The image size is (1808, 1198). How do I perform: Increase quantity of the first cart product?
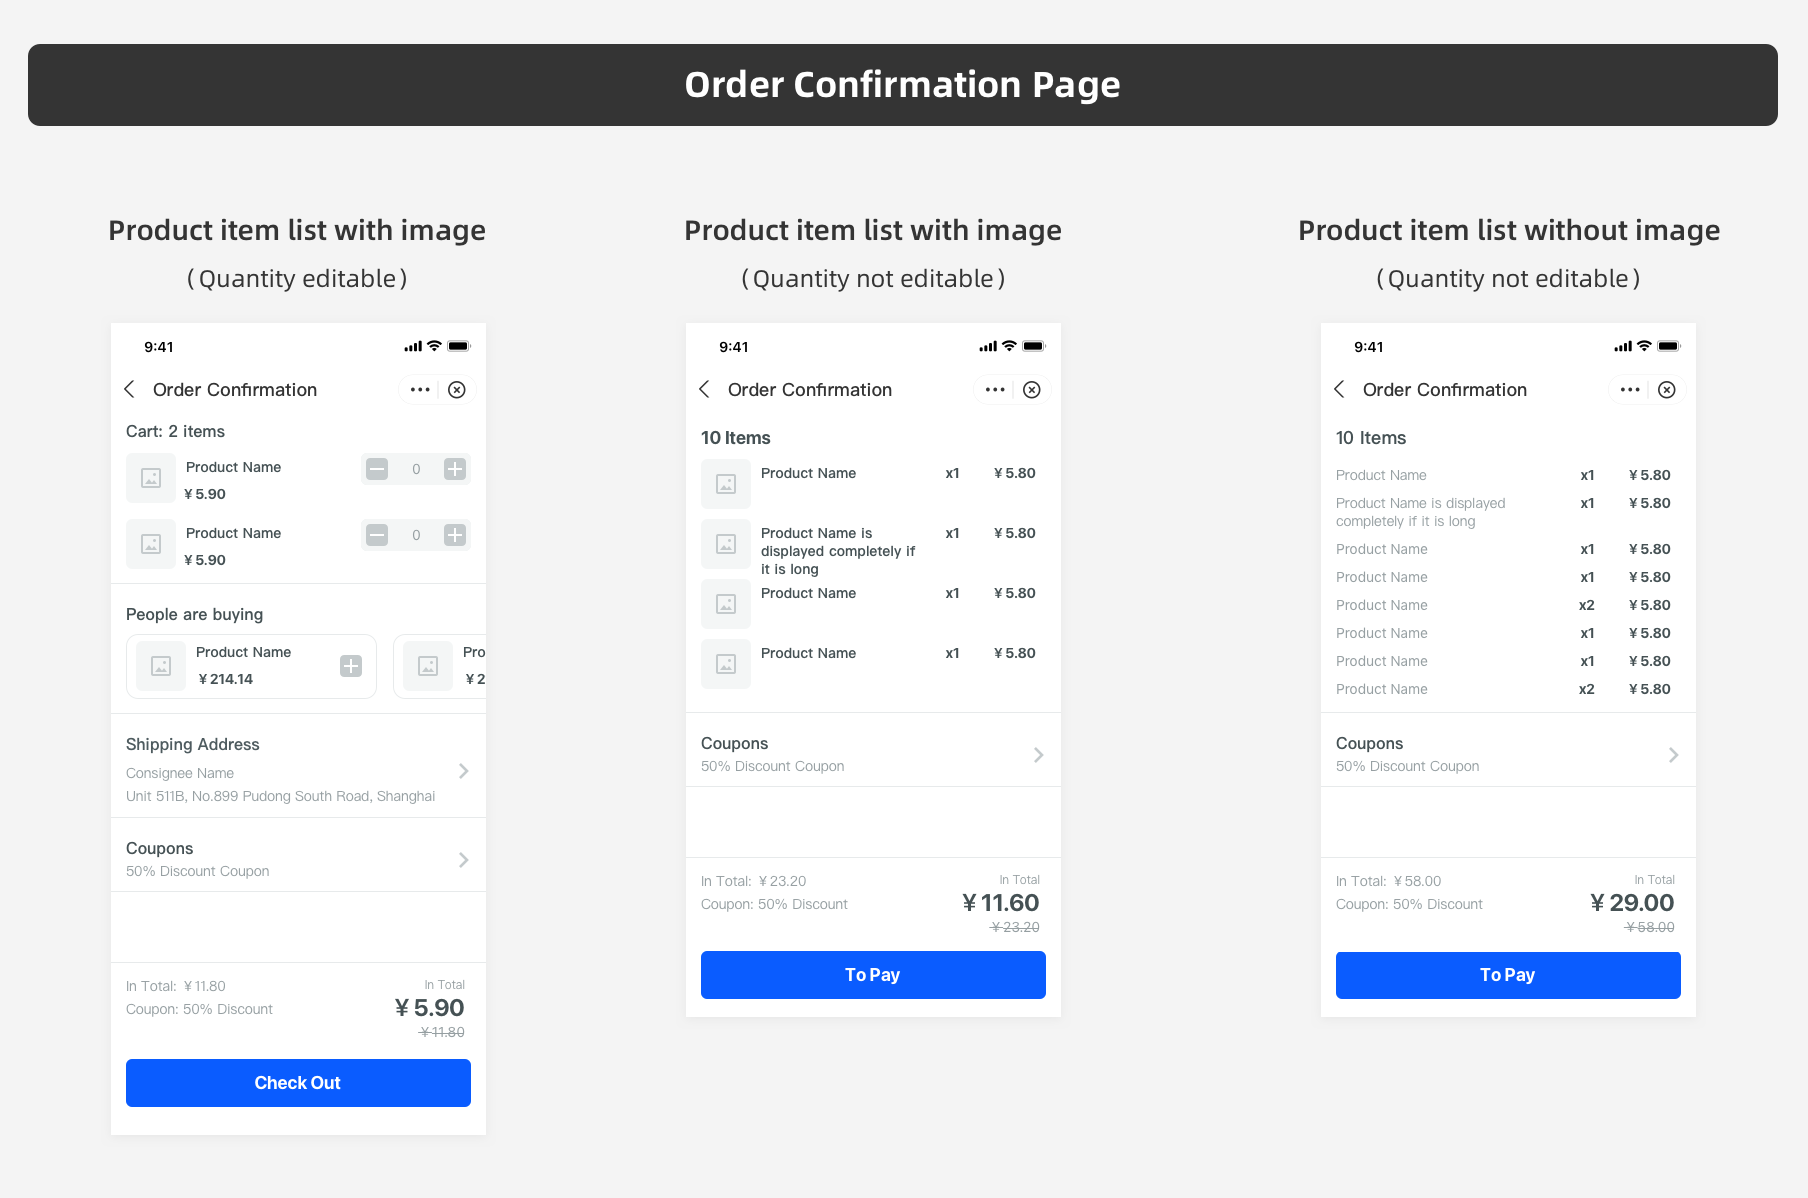click(x=455, y=469)
